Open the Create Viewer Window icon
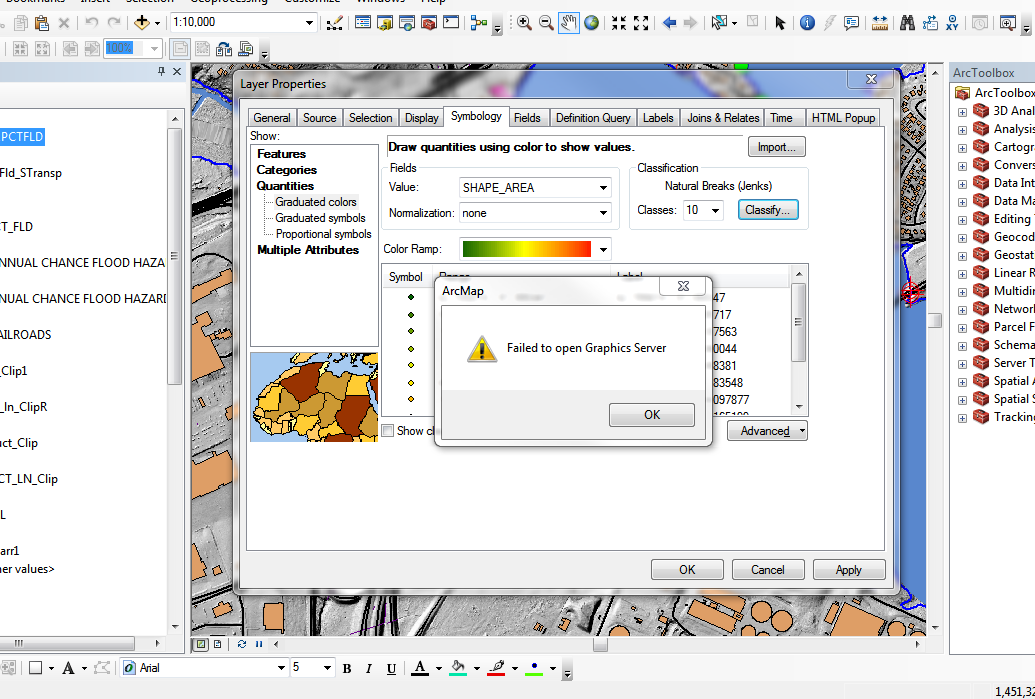The width and height of the screenshot is (1035, 699). tap(1007, 23)
